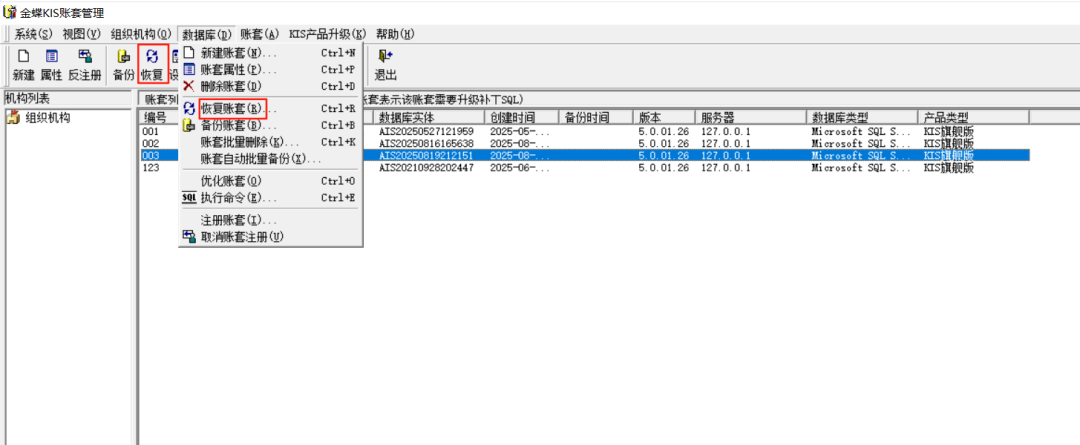Select the 组织机构 tree node
1080x445 pixels.
tap(47, 118)
